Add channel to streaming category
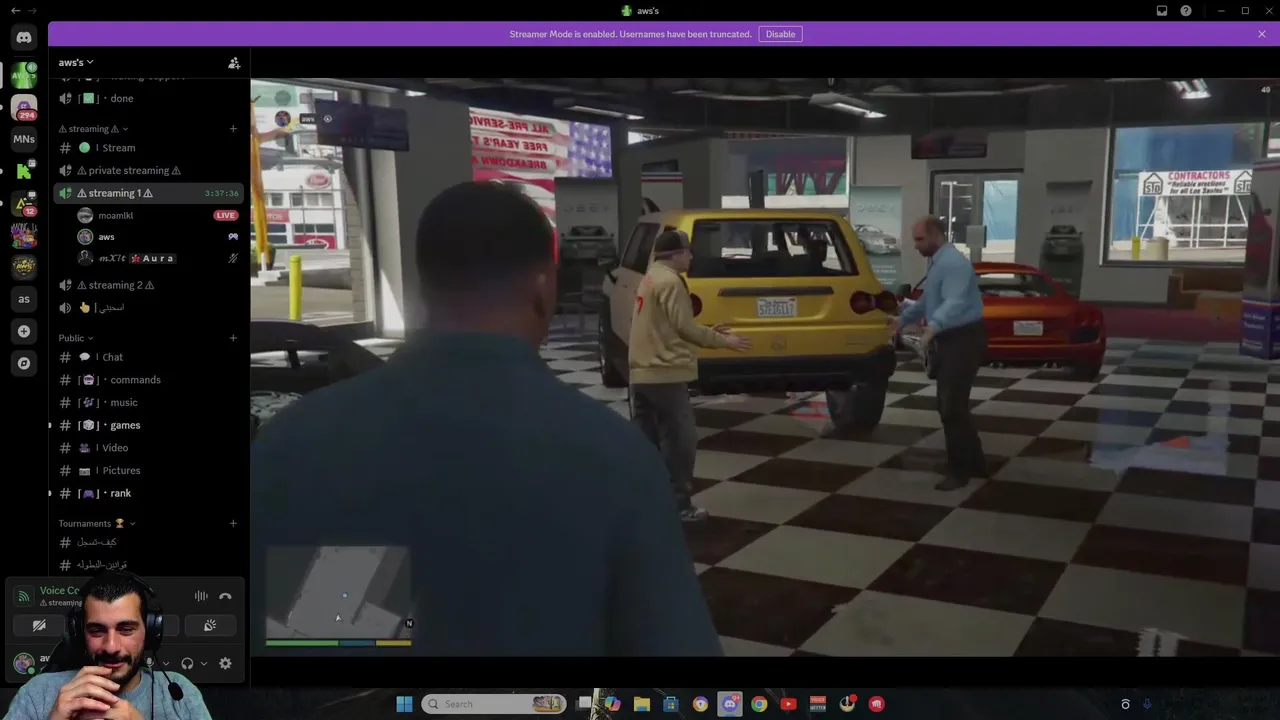Screen dimensions: 1280x720 click(x=233, y=129)
